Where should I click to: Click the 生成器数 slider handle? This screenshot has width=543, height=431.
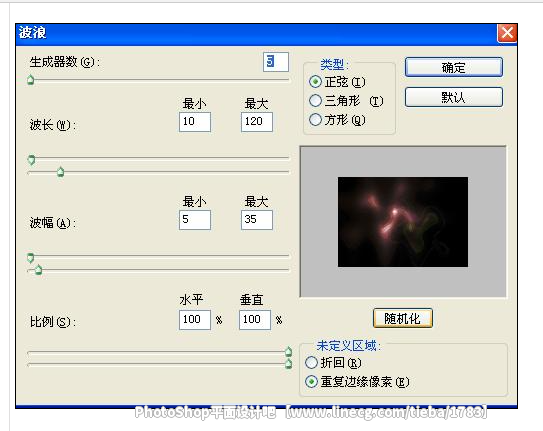[x=30, y=80]
